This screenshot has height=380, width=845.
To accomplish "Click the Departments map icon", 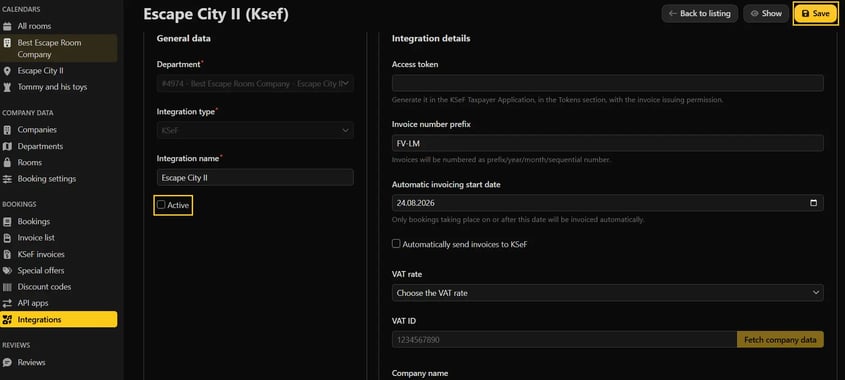I will click(7, 146).
